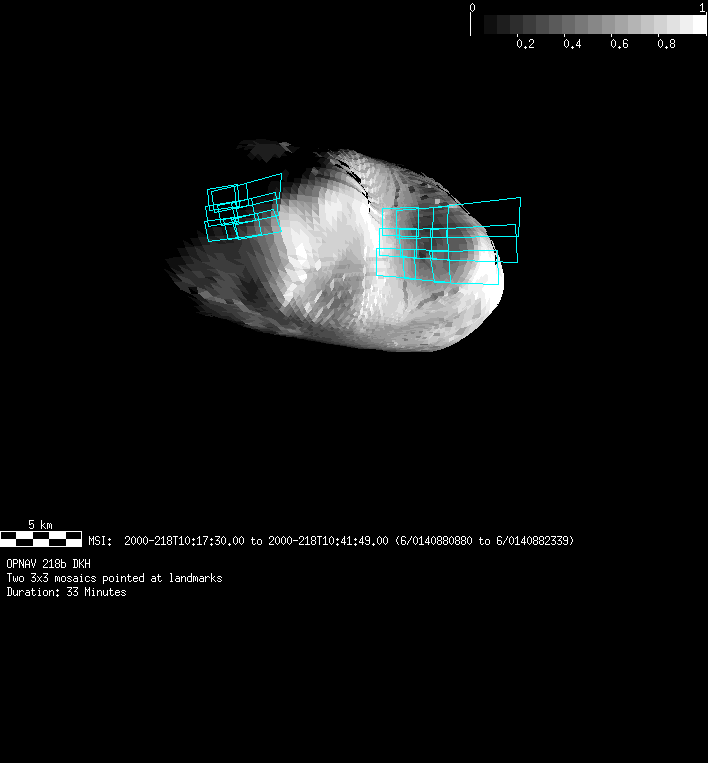This screenshot has height=763, width=708.
Task: Pick the 0.6 tick label on legend
Action: pyautogui.click(x=619, y=44)
